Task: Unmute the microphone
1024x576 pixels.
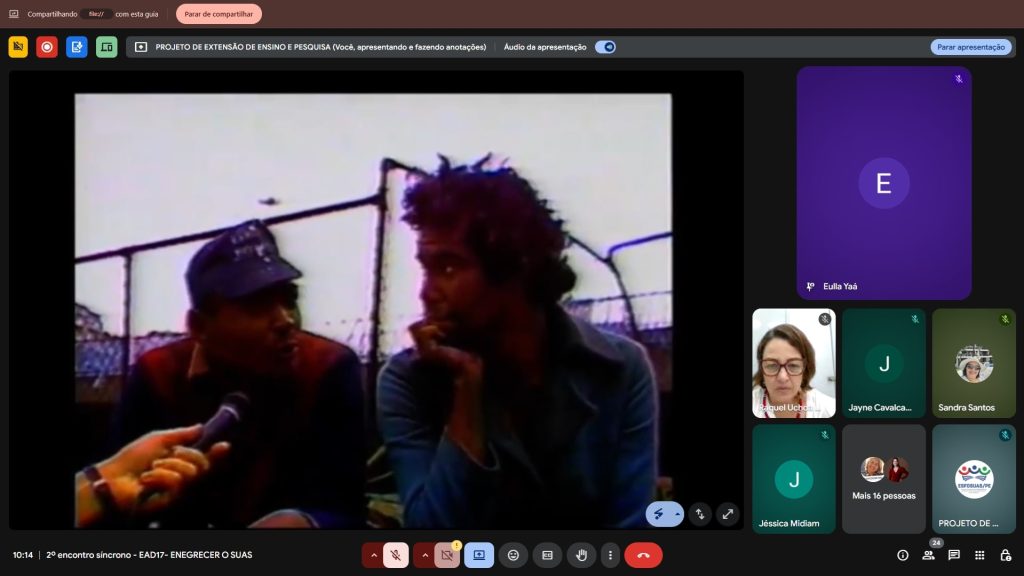Action: pos(396,555)
